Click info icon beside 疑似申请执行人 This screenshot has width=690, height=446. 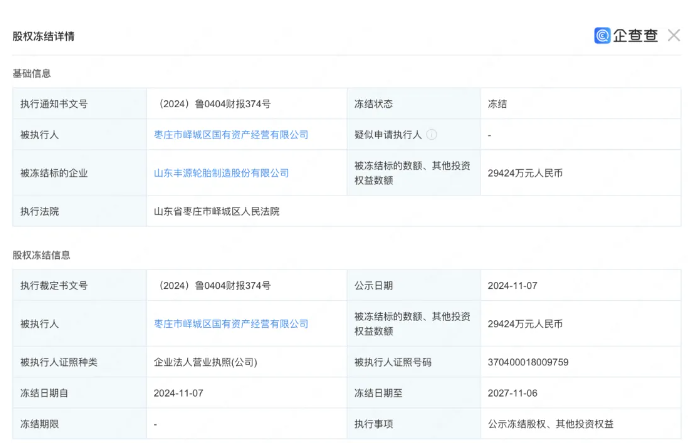pos(431,134)
